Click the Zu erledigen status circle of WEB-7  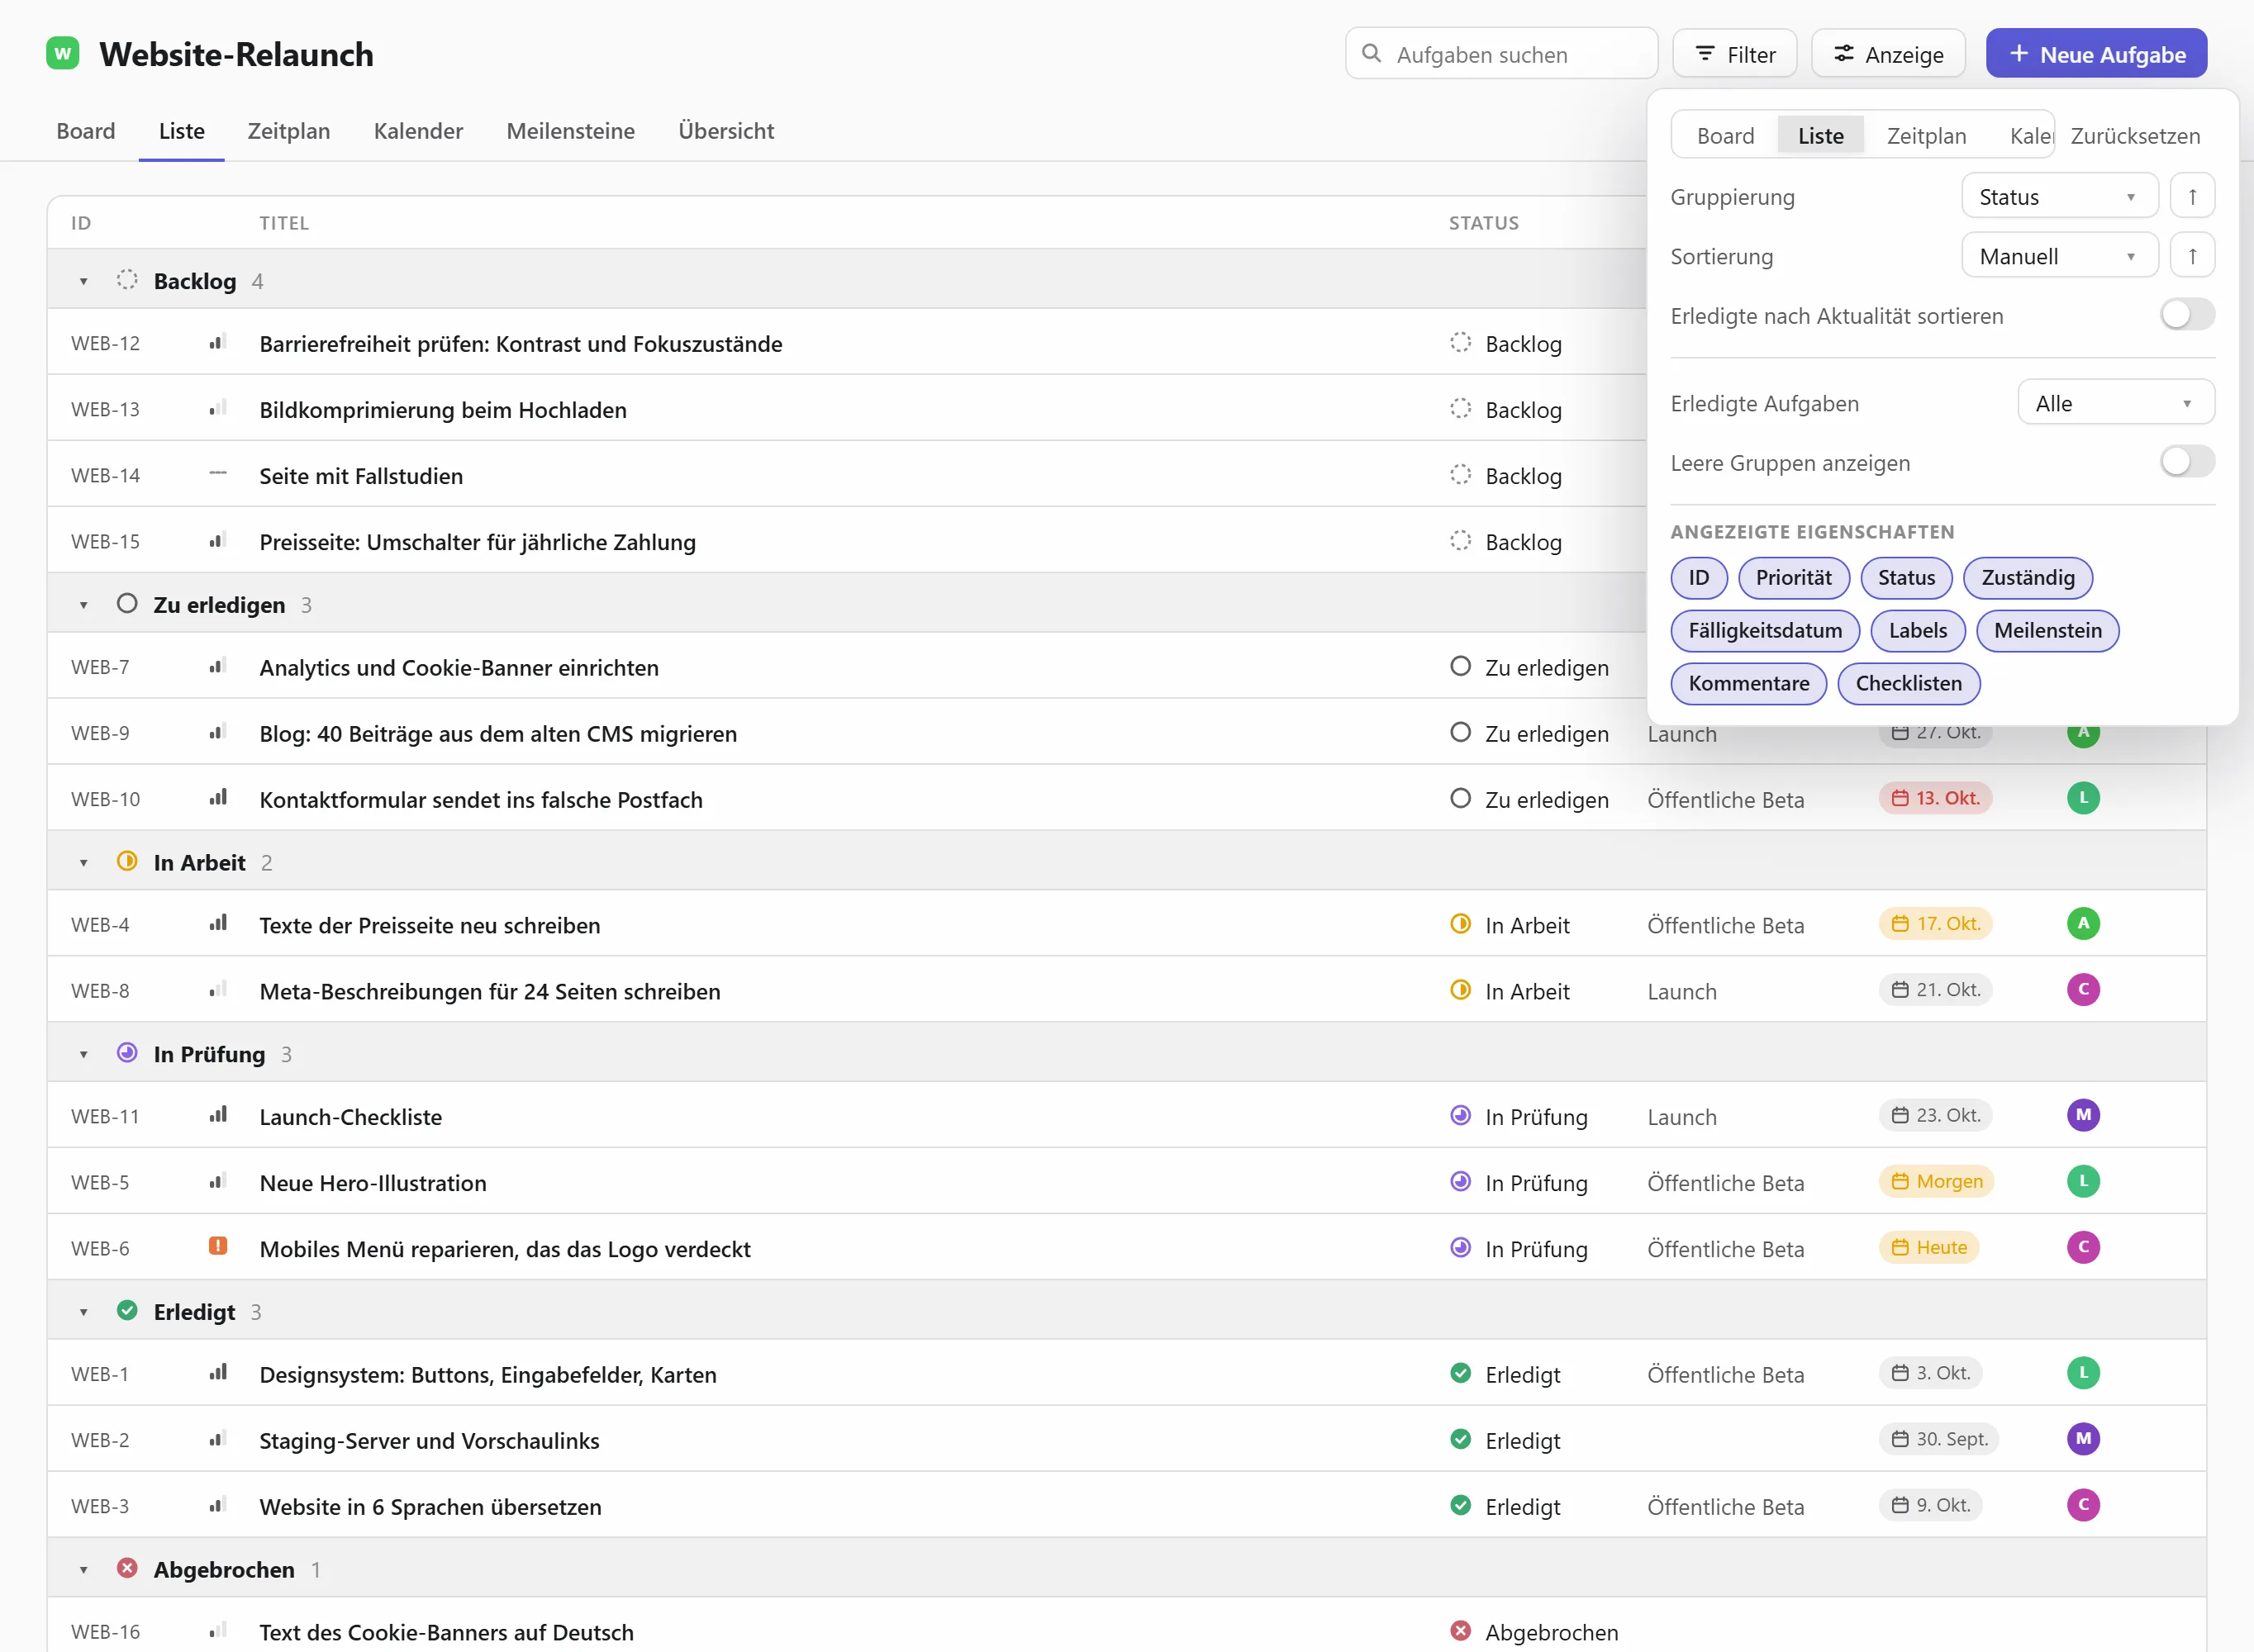(x=1460, y=666)
